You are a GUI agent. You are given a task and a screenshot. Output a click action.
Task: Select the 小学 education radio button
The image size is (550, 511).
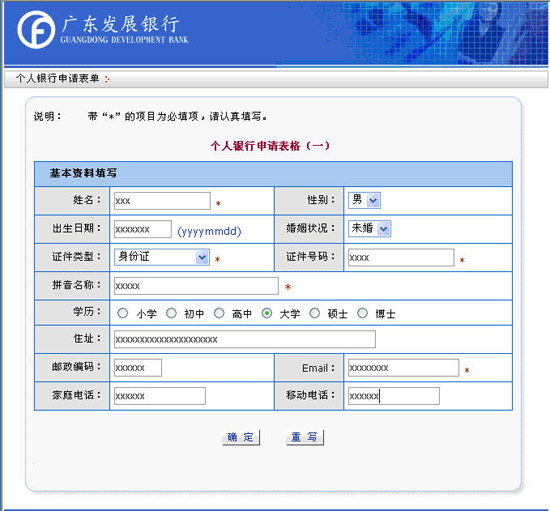click(122, 313)
